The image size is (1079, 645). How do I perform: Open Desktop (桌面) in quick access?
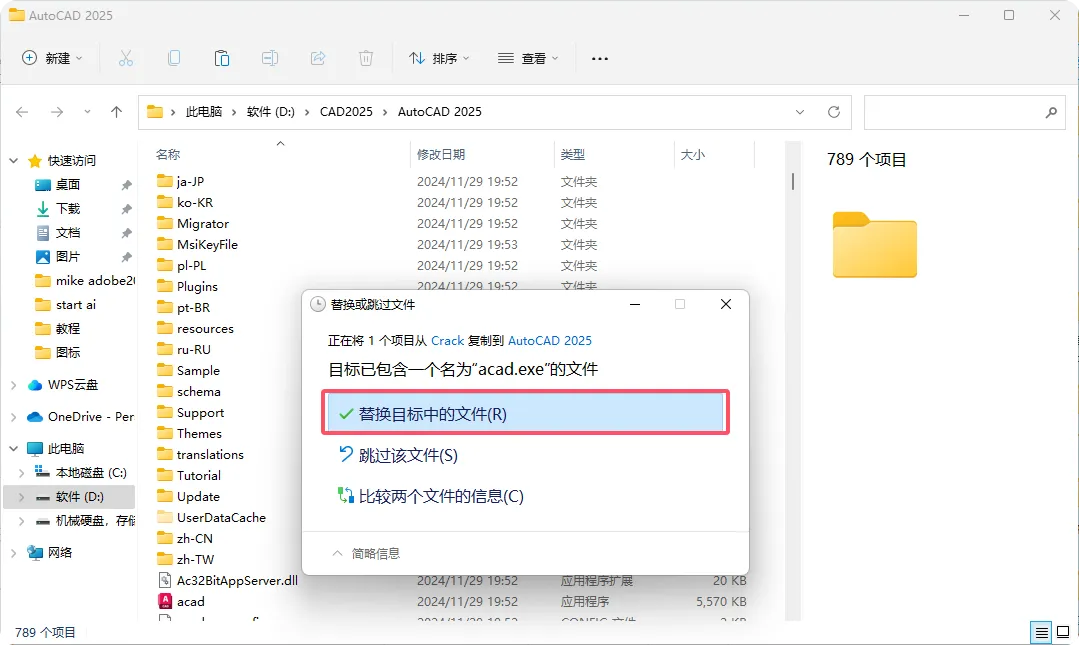pyautogui.click(x=67, y=184)
